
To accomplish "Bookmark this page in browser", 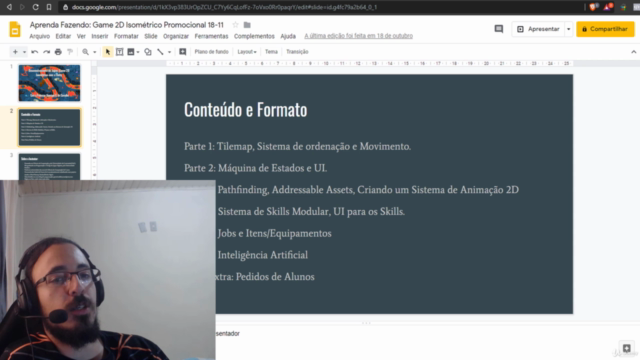I will (49, 7).
